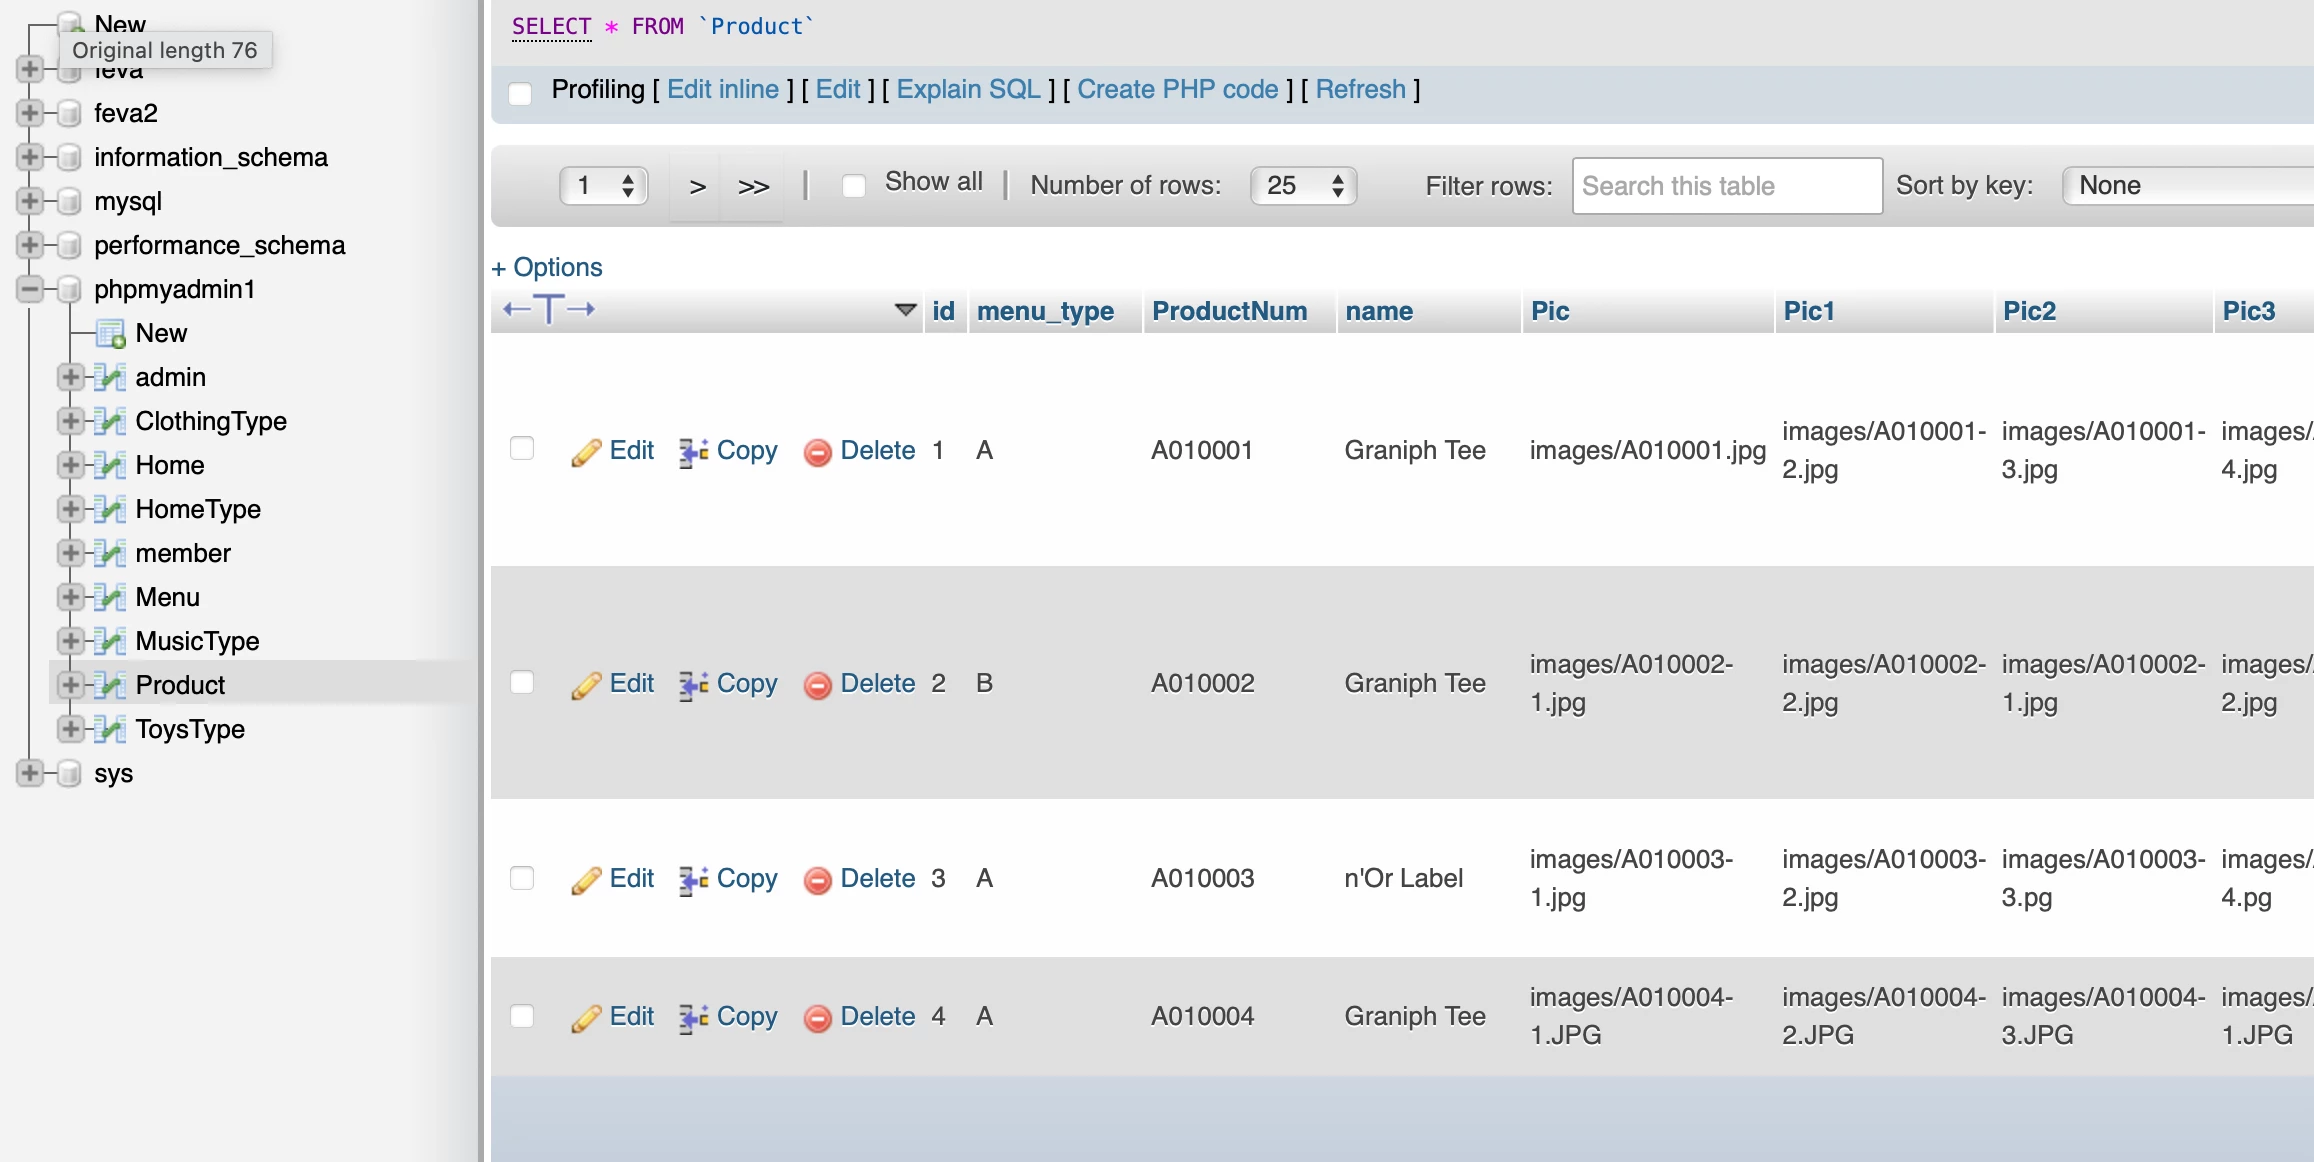Click the Copy icon for row 2

pos(693,685)
